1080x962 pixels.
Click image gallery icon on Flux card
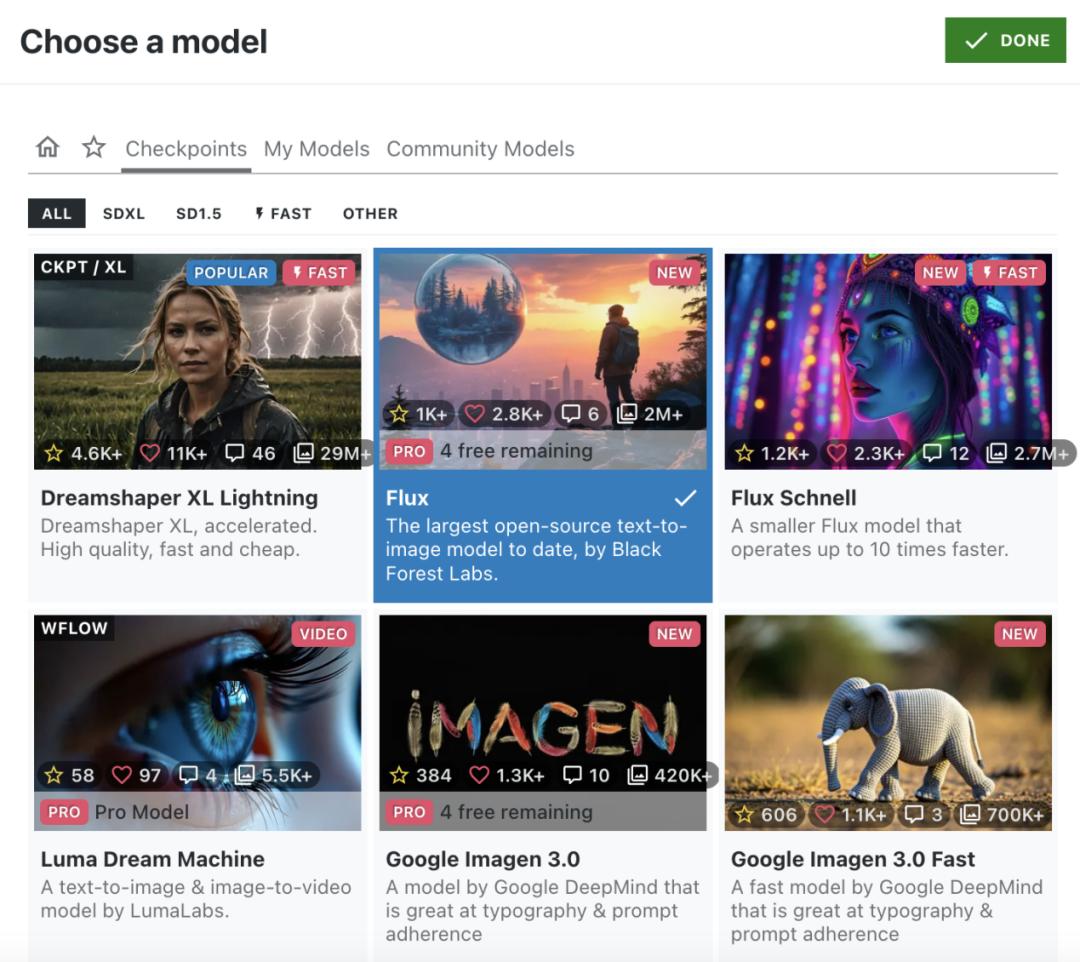(627, 414)
